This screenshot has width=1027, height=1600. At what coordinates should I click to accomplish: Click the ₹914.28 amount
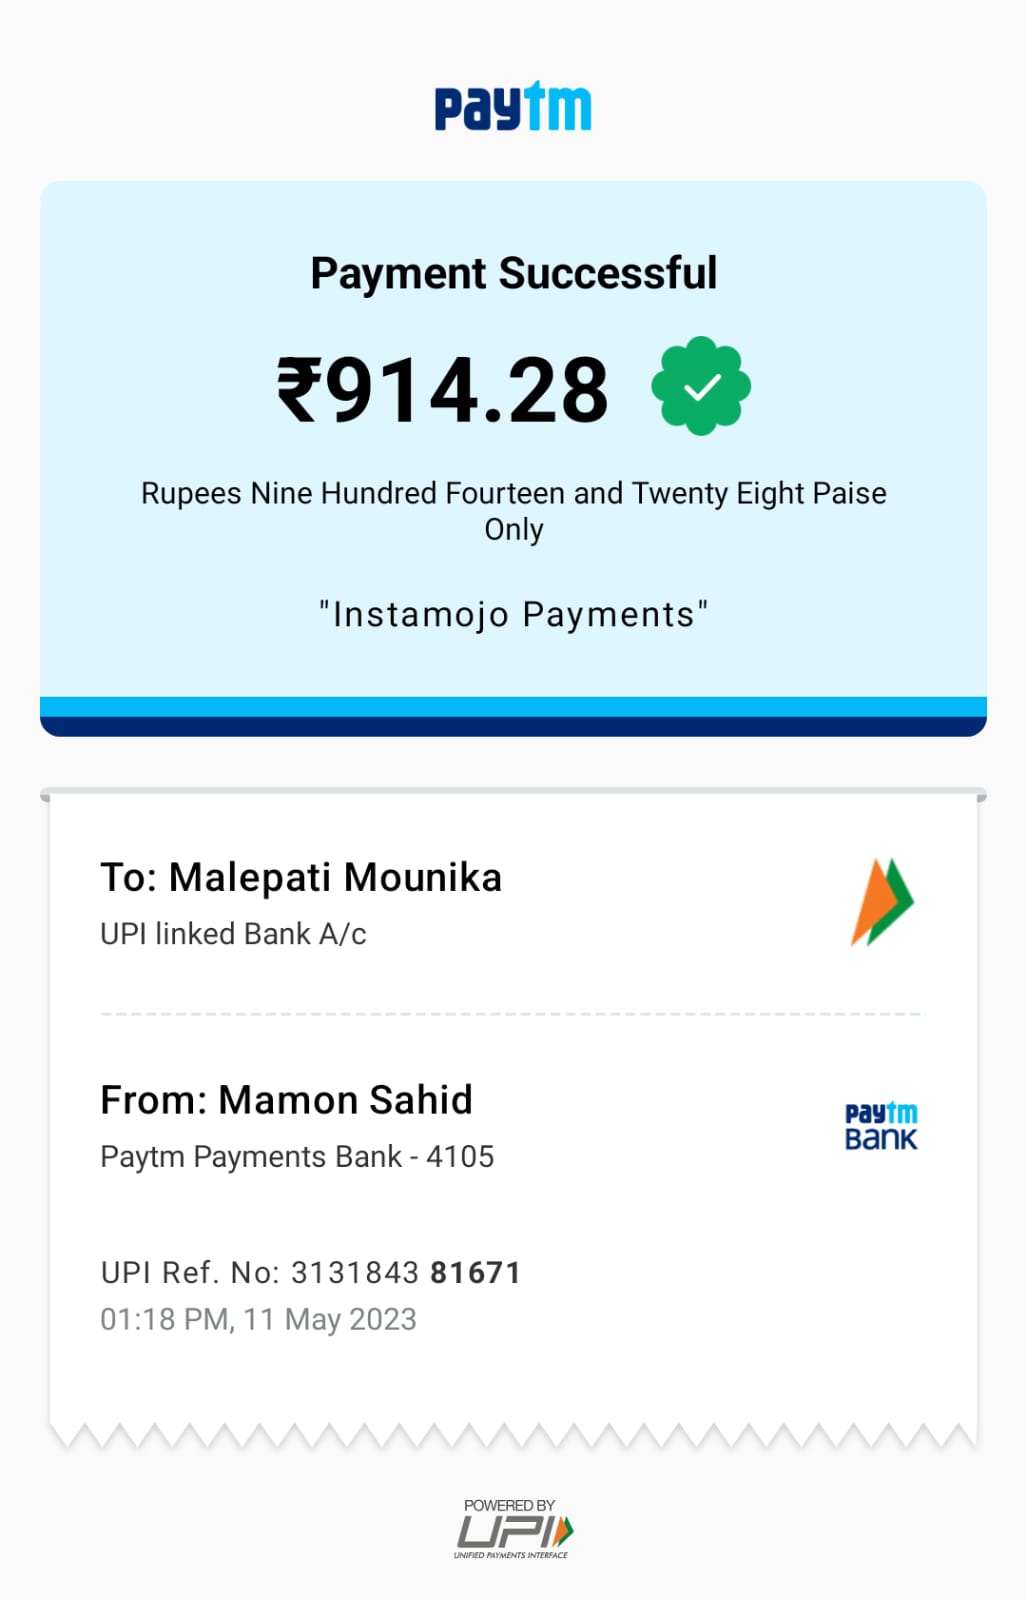tap(443, 390)
